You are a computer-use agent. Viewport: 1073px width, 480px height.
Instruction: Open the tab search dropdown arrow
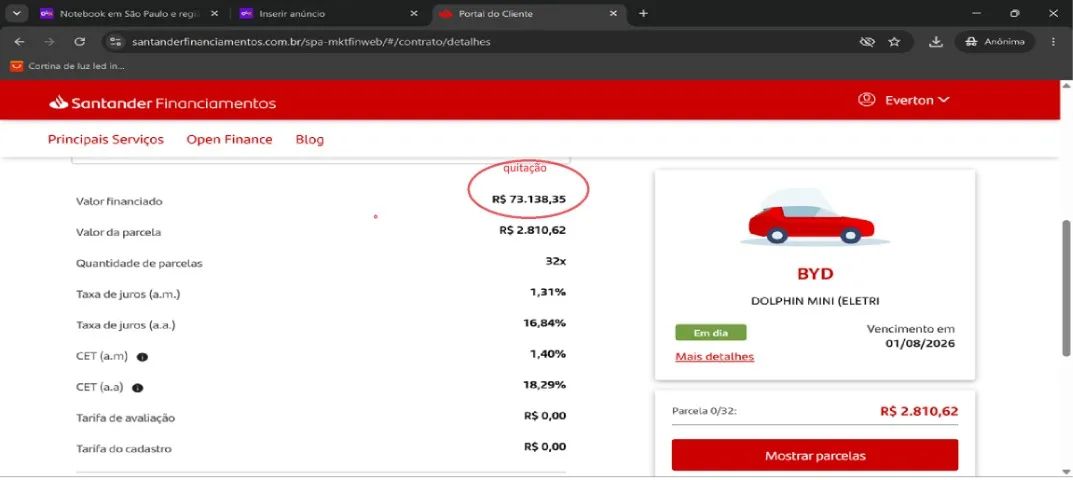(x=17, y=13)
